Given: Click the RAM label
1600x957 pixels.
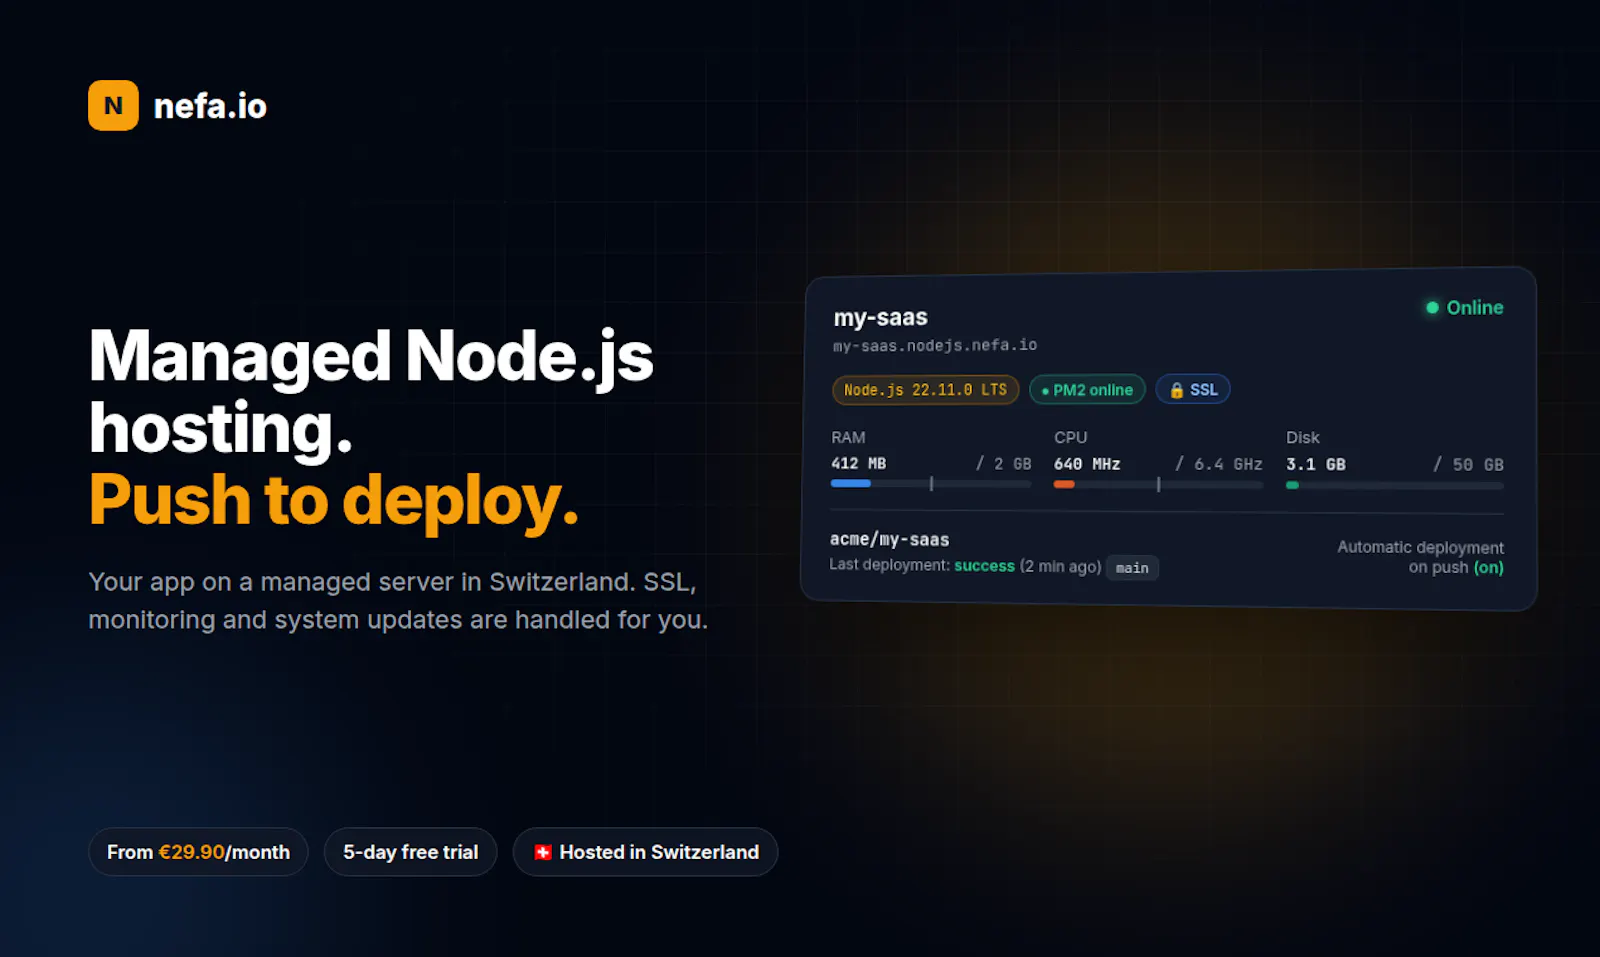Looking at the screenshot, I should pos(848,437).
